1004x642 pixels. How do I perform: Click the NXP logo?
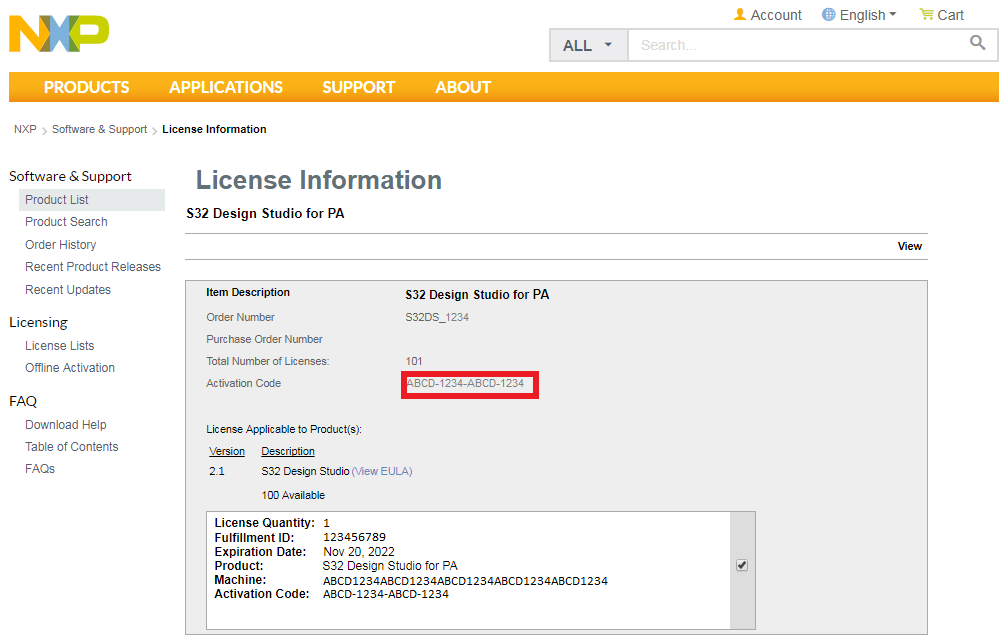pyautogui.click(x=58, y=33)
